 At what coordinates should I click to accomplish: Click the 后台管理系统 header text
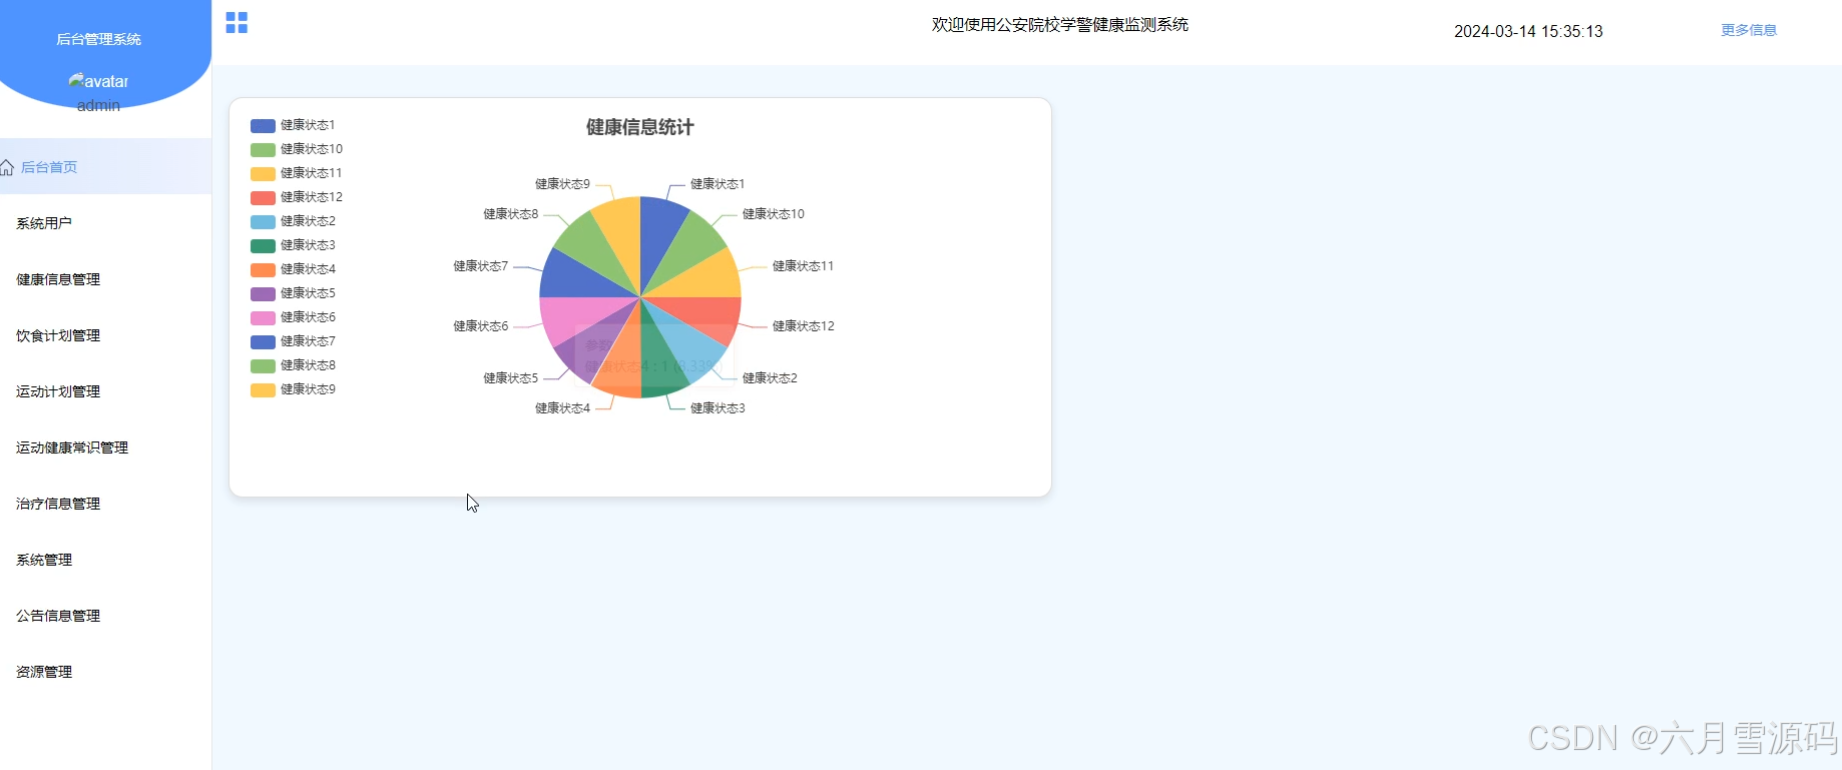pyautogui.click(x=98, y=39)
